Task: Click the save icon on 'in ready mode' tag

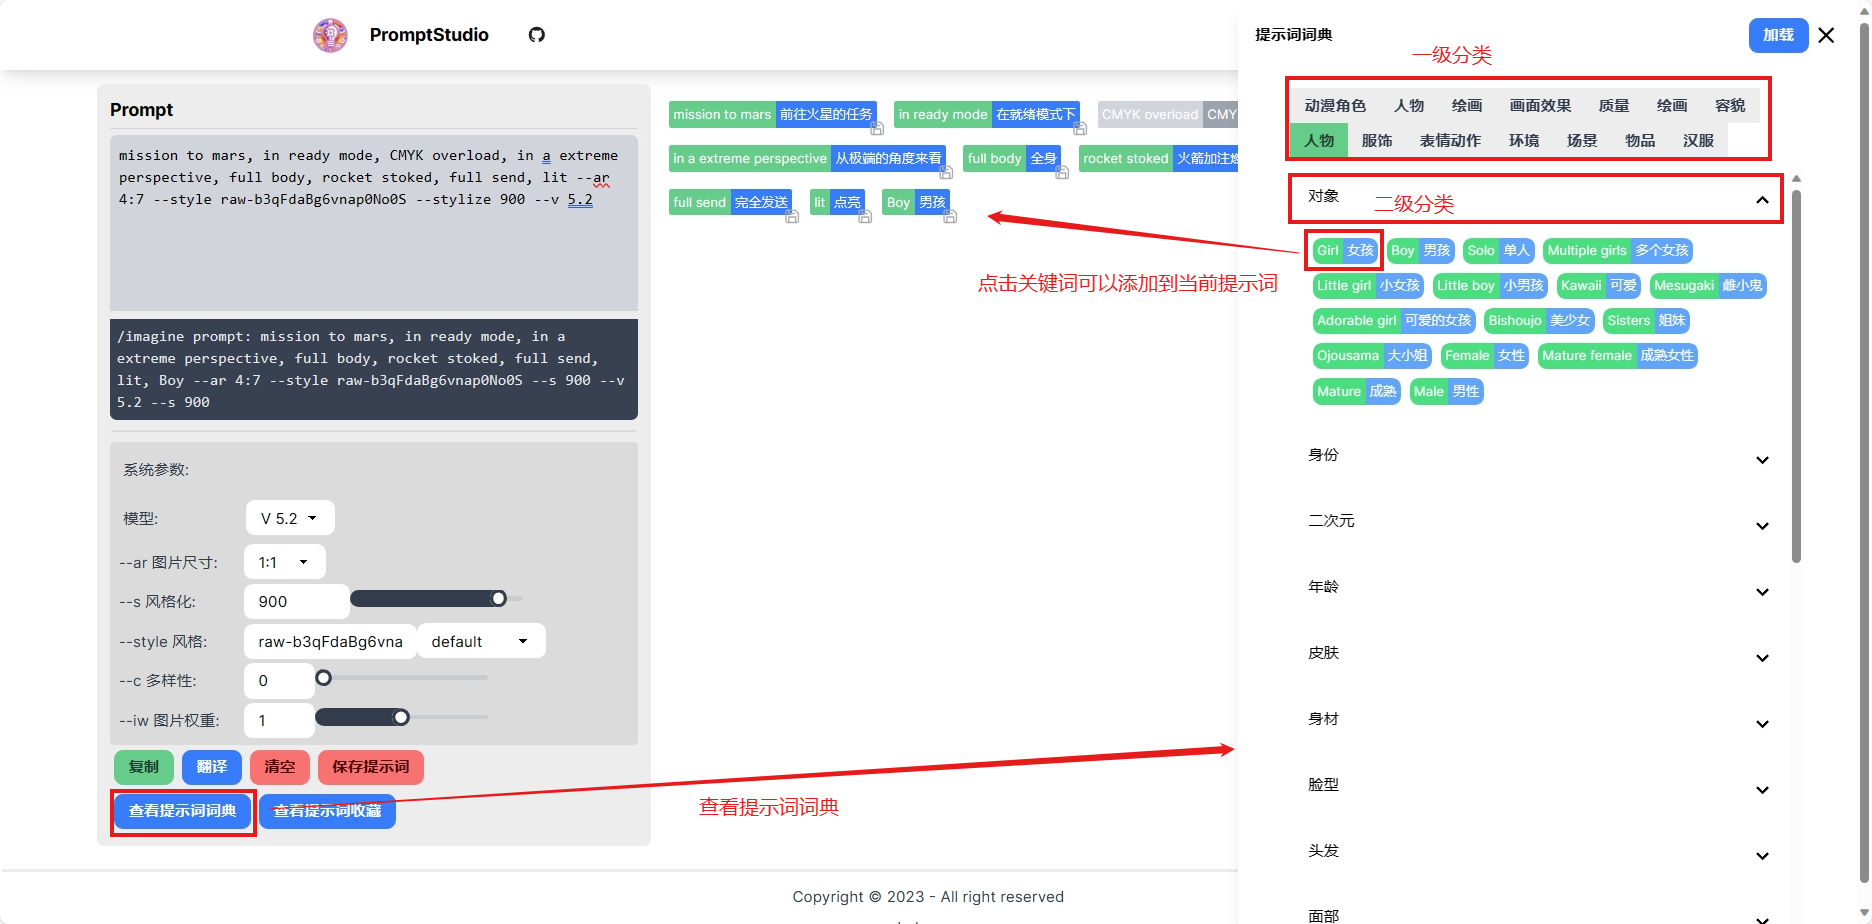Action: (x=1080, y=129)
